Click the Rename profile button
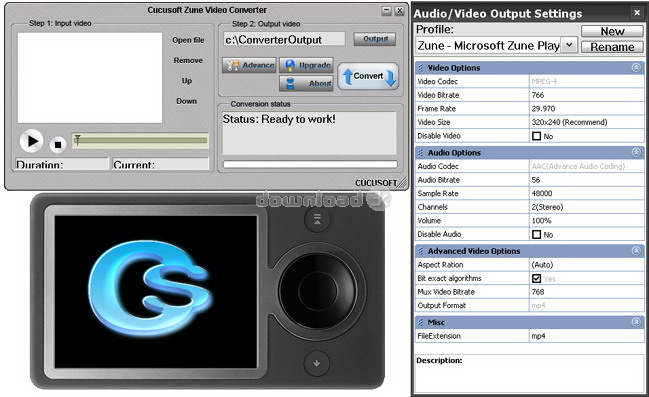Viewport: 649px width, 397px height. 612,47
